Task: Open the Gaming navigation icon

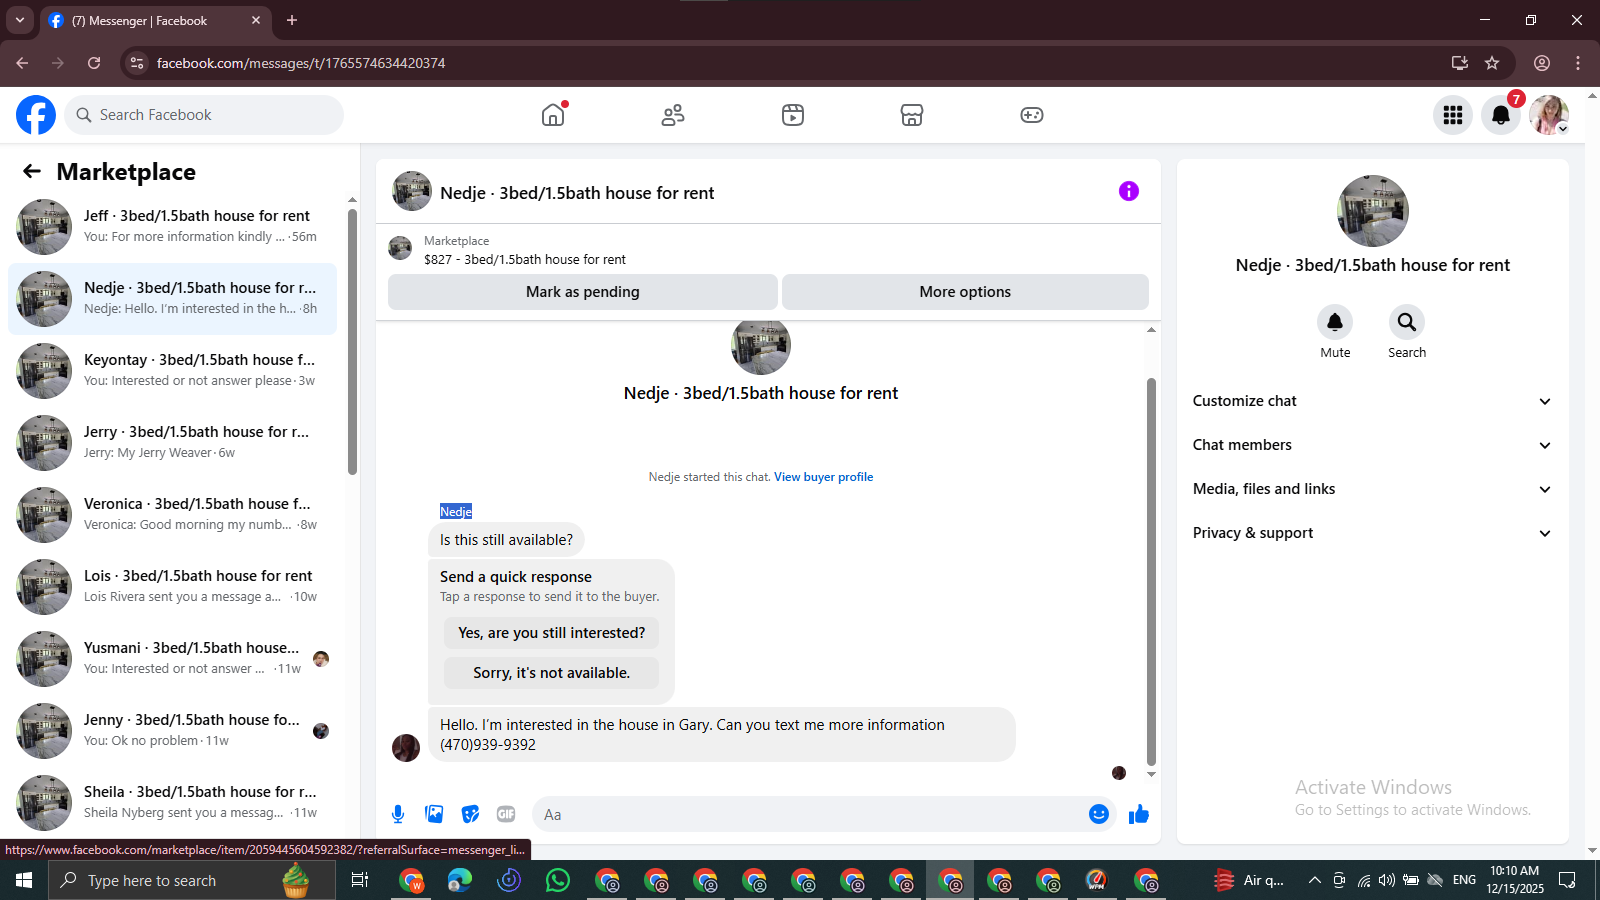Action: [1032, 115]
